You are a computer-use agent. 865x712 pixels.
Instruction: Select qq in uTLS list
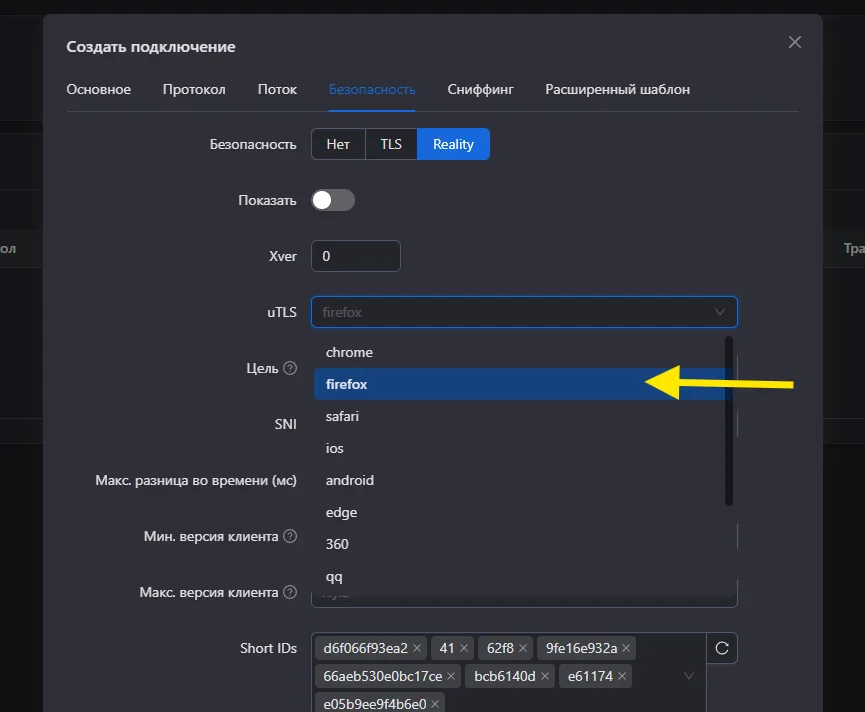point(519,576)
